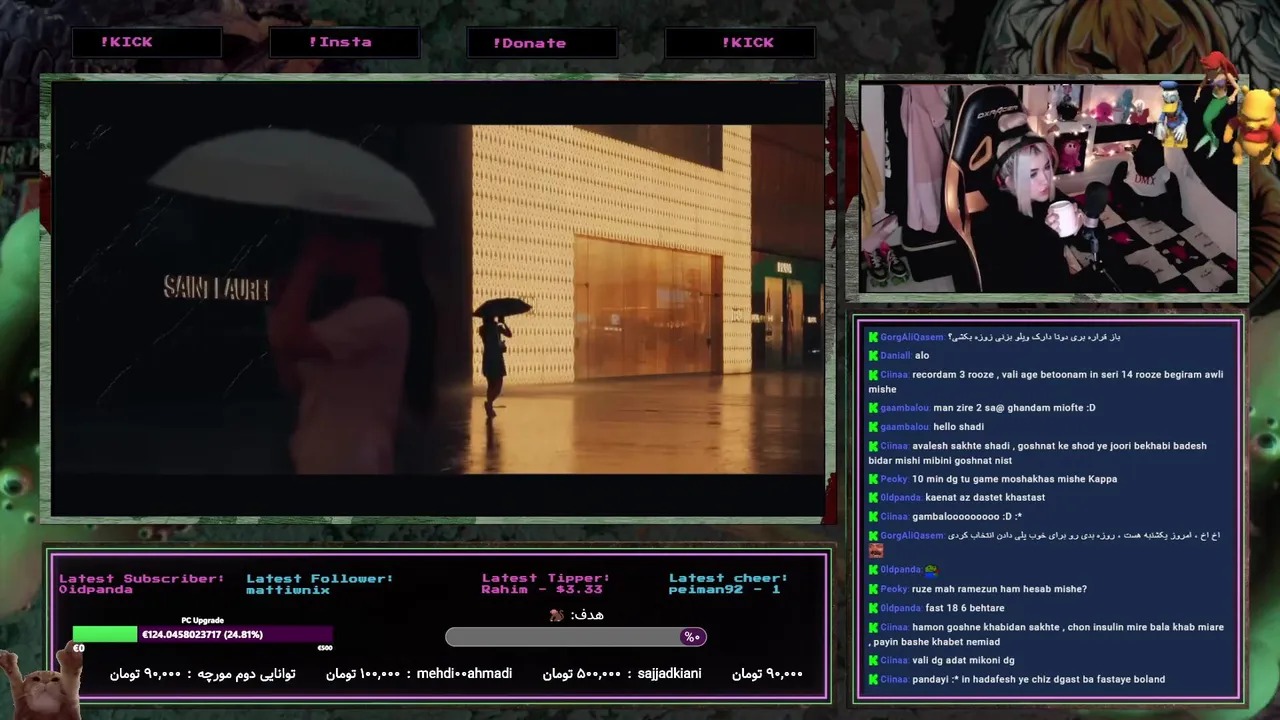Click the "Latest Follower: mattiwnix" text
Image resolution: width=1280 pixels, height=720 pixels.
tap(320, 584)
